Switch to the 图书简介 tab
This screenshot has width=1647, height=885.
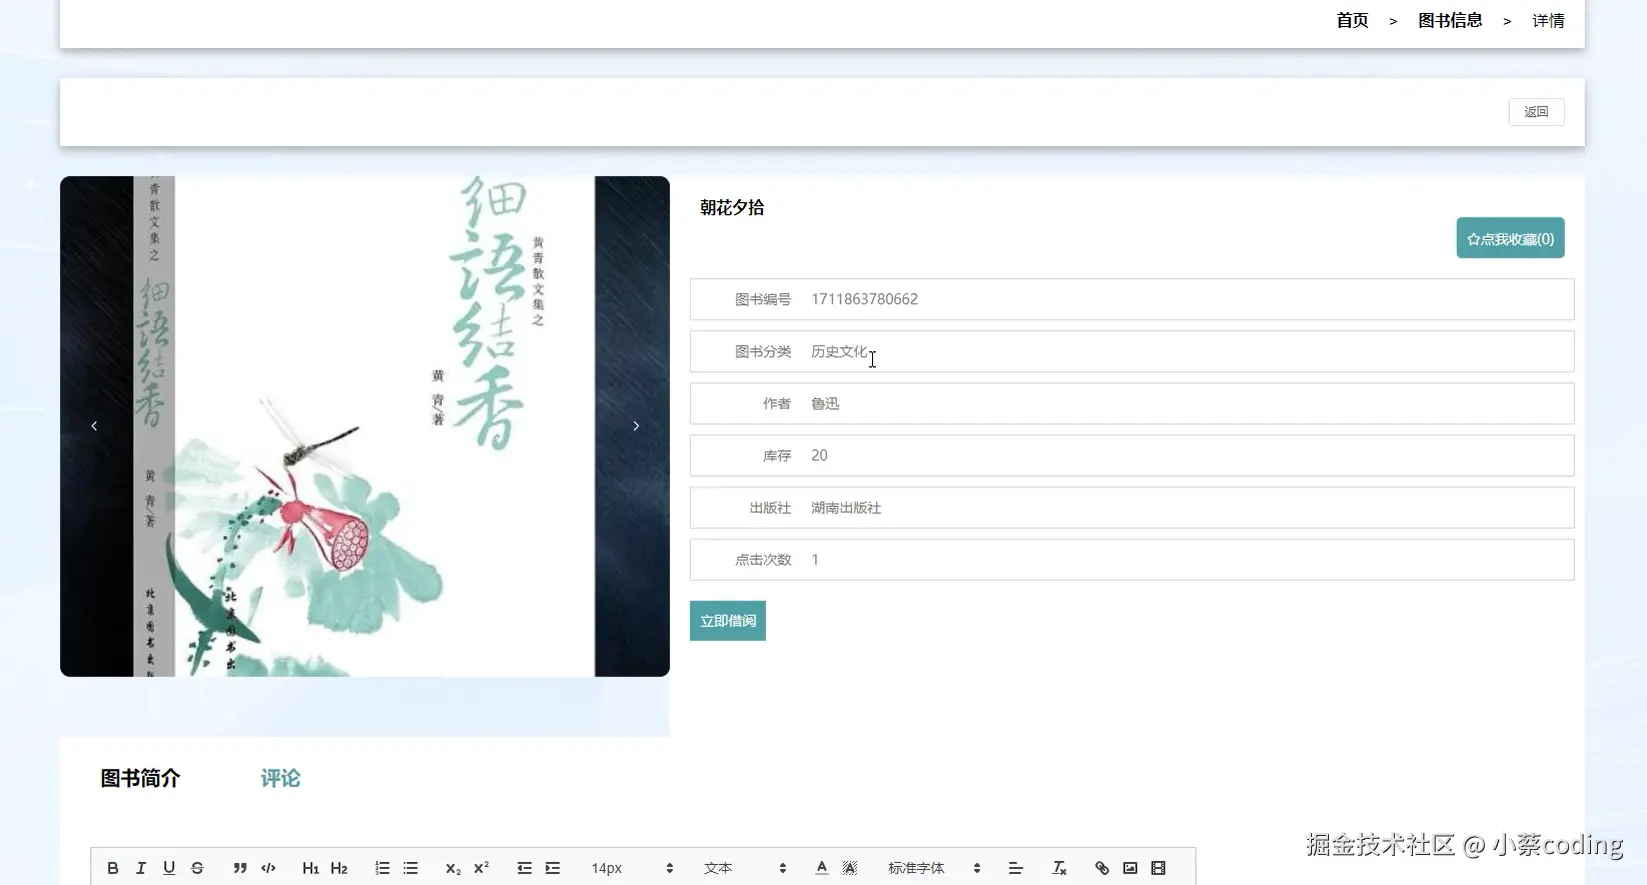coord(140,779)
